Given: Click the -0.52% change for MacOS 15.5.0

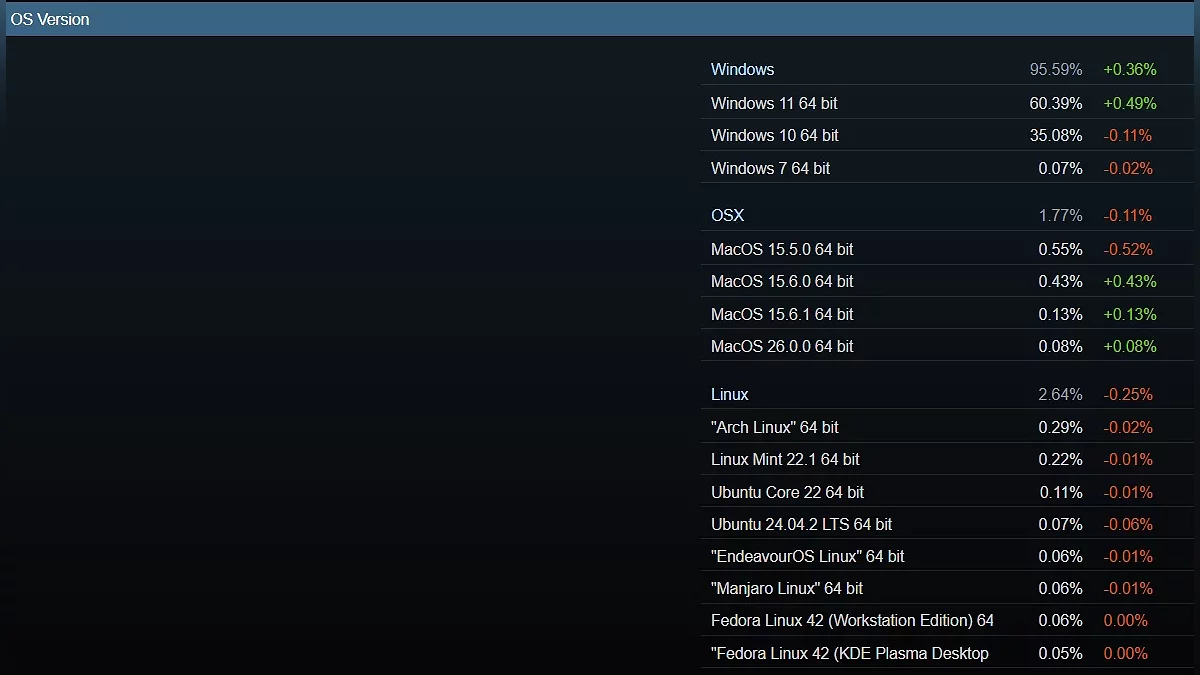Looking at the screenshot, I should pyautogui.click(x=1128, y=249).
